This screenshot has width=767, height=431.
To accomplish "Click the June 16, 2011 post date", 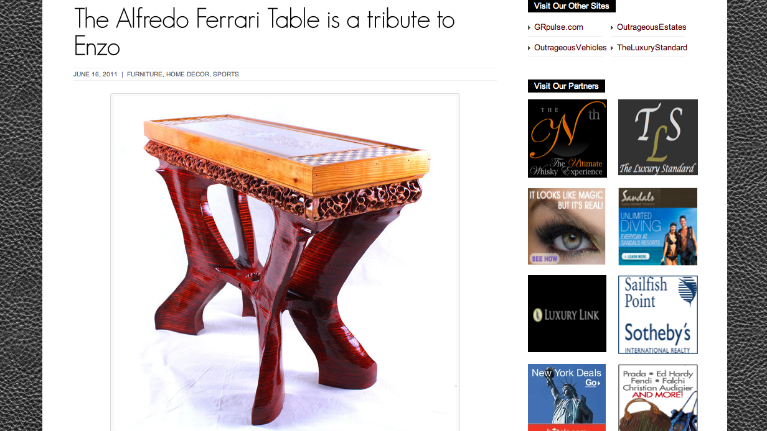I will [95, 74].
